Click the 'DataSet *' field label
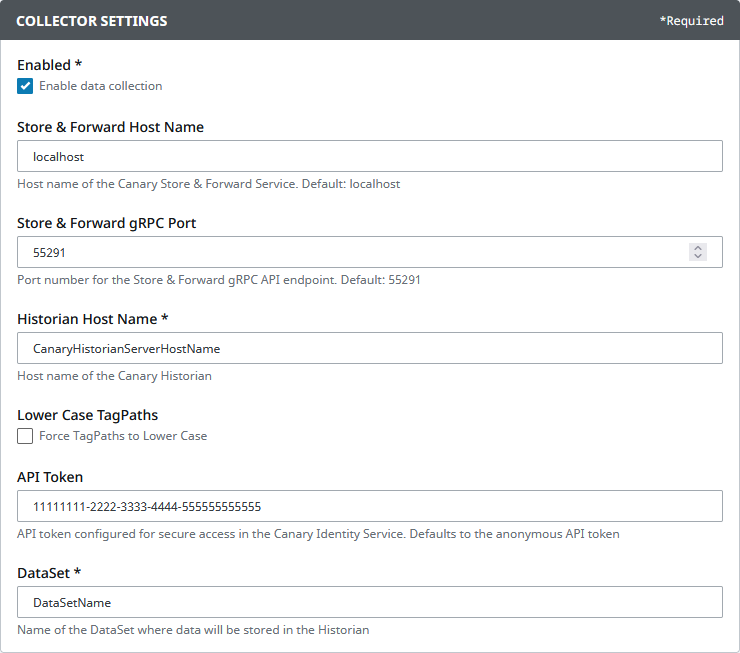The height and width of the screenshot is (653, 740). point(50,573)
